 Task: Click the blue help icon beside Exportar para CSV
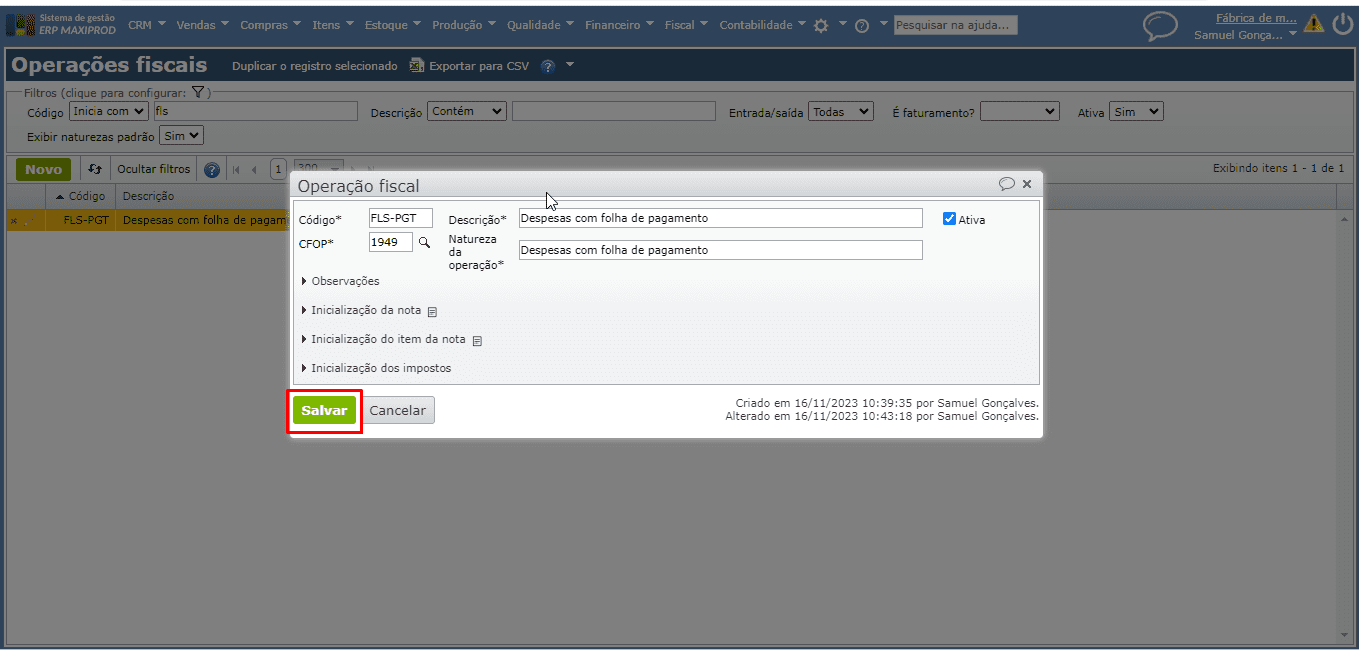548,66
